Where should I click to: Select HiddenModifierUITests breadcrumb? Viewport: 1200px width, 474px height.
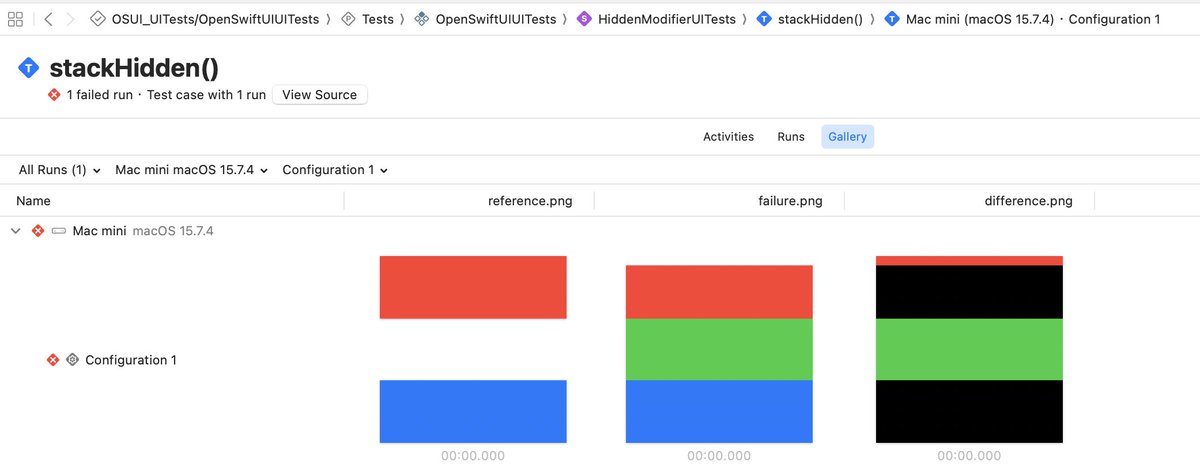(667, 19)
